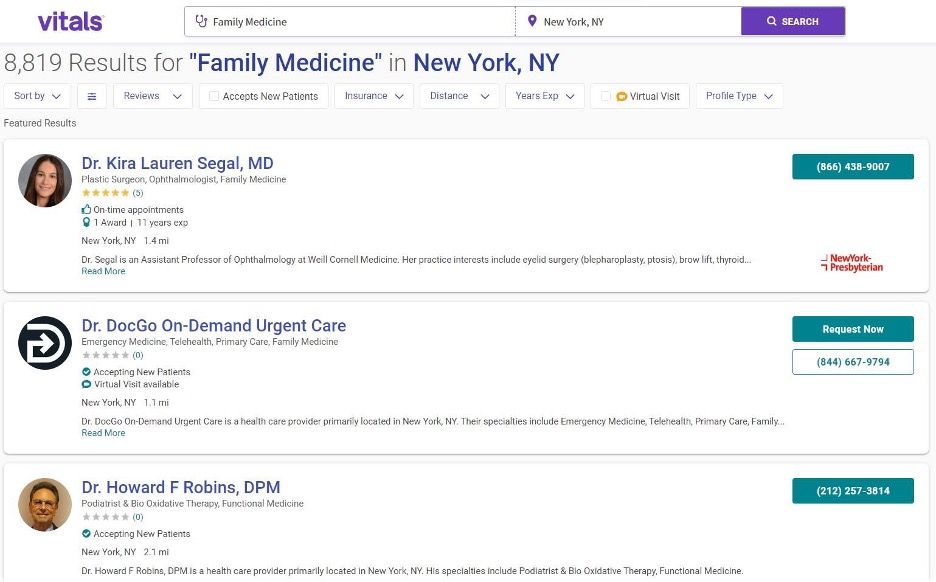Expand the Insurance filter dropdown
Screen dimensions: 936x582
[x=374, y=96]
